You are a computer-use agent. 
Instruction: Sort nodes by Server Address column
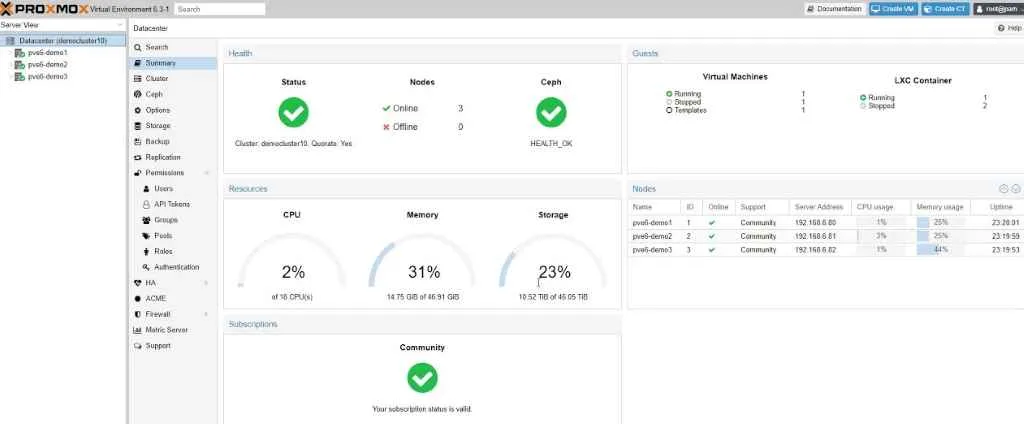pyautogui.click(x=819, y=206)
